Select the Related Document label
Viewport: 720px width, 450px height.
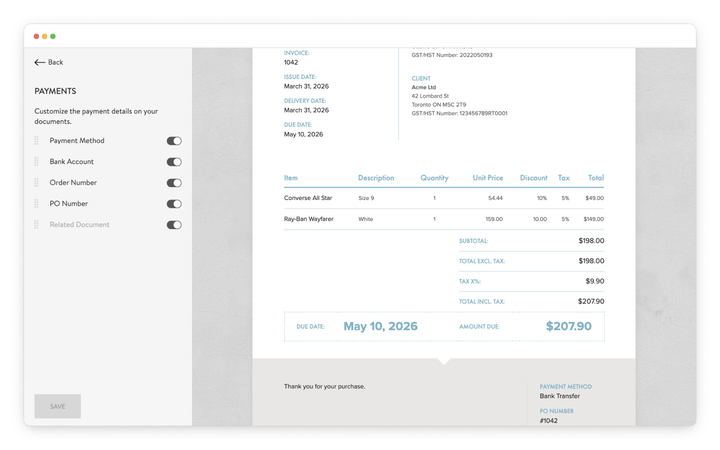click(x=79, y=225)
